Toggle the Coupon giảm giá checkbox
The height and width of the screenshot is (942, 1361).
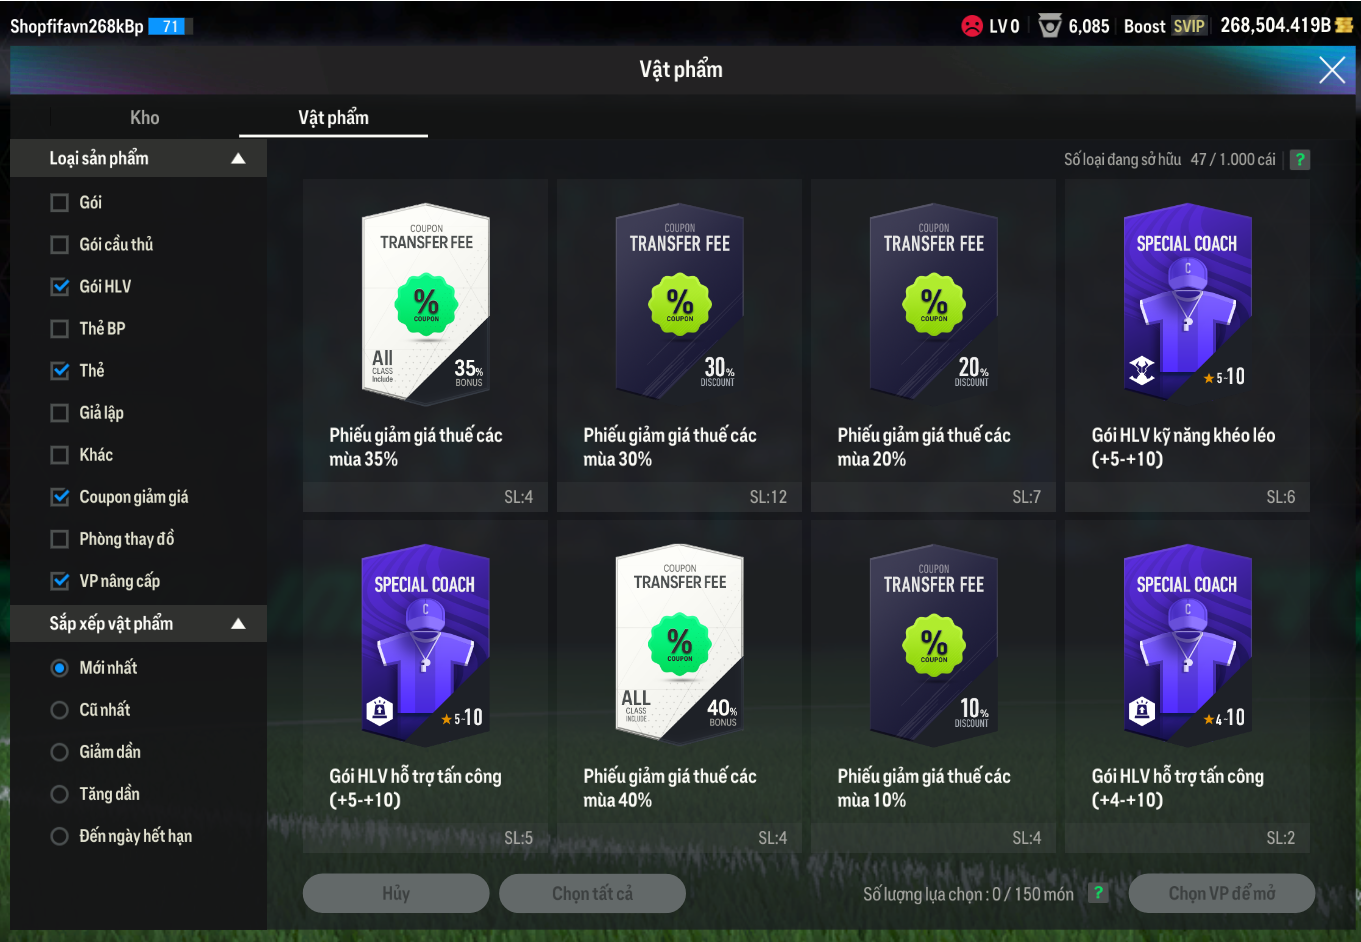point(60,497)
